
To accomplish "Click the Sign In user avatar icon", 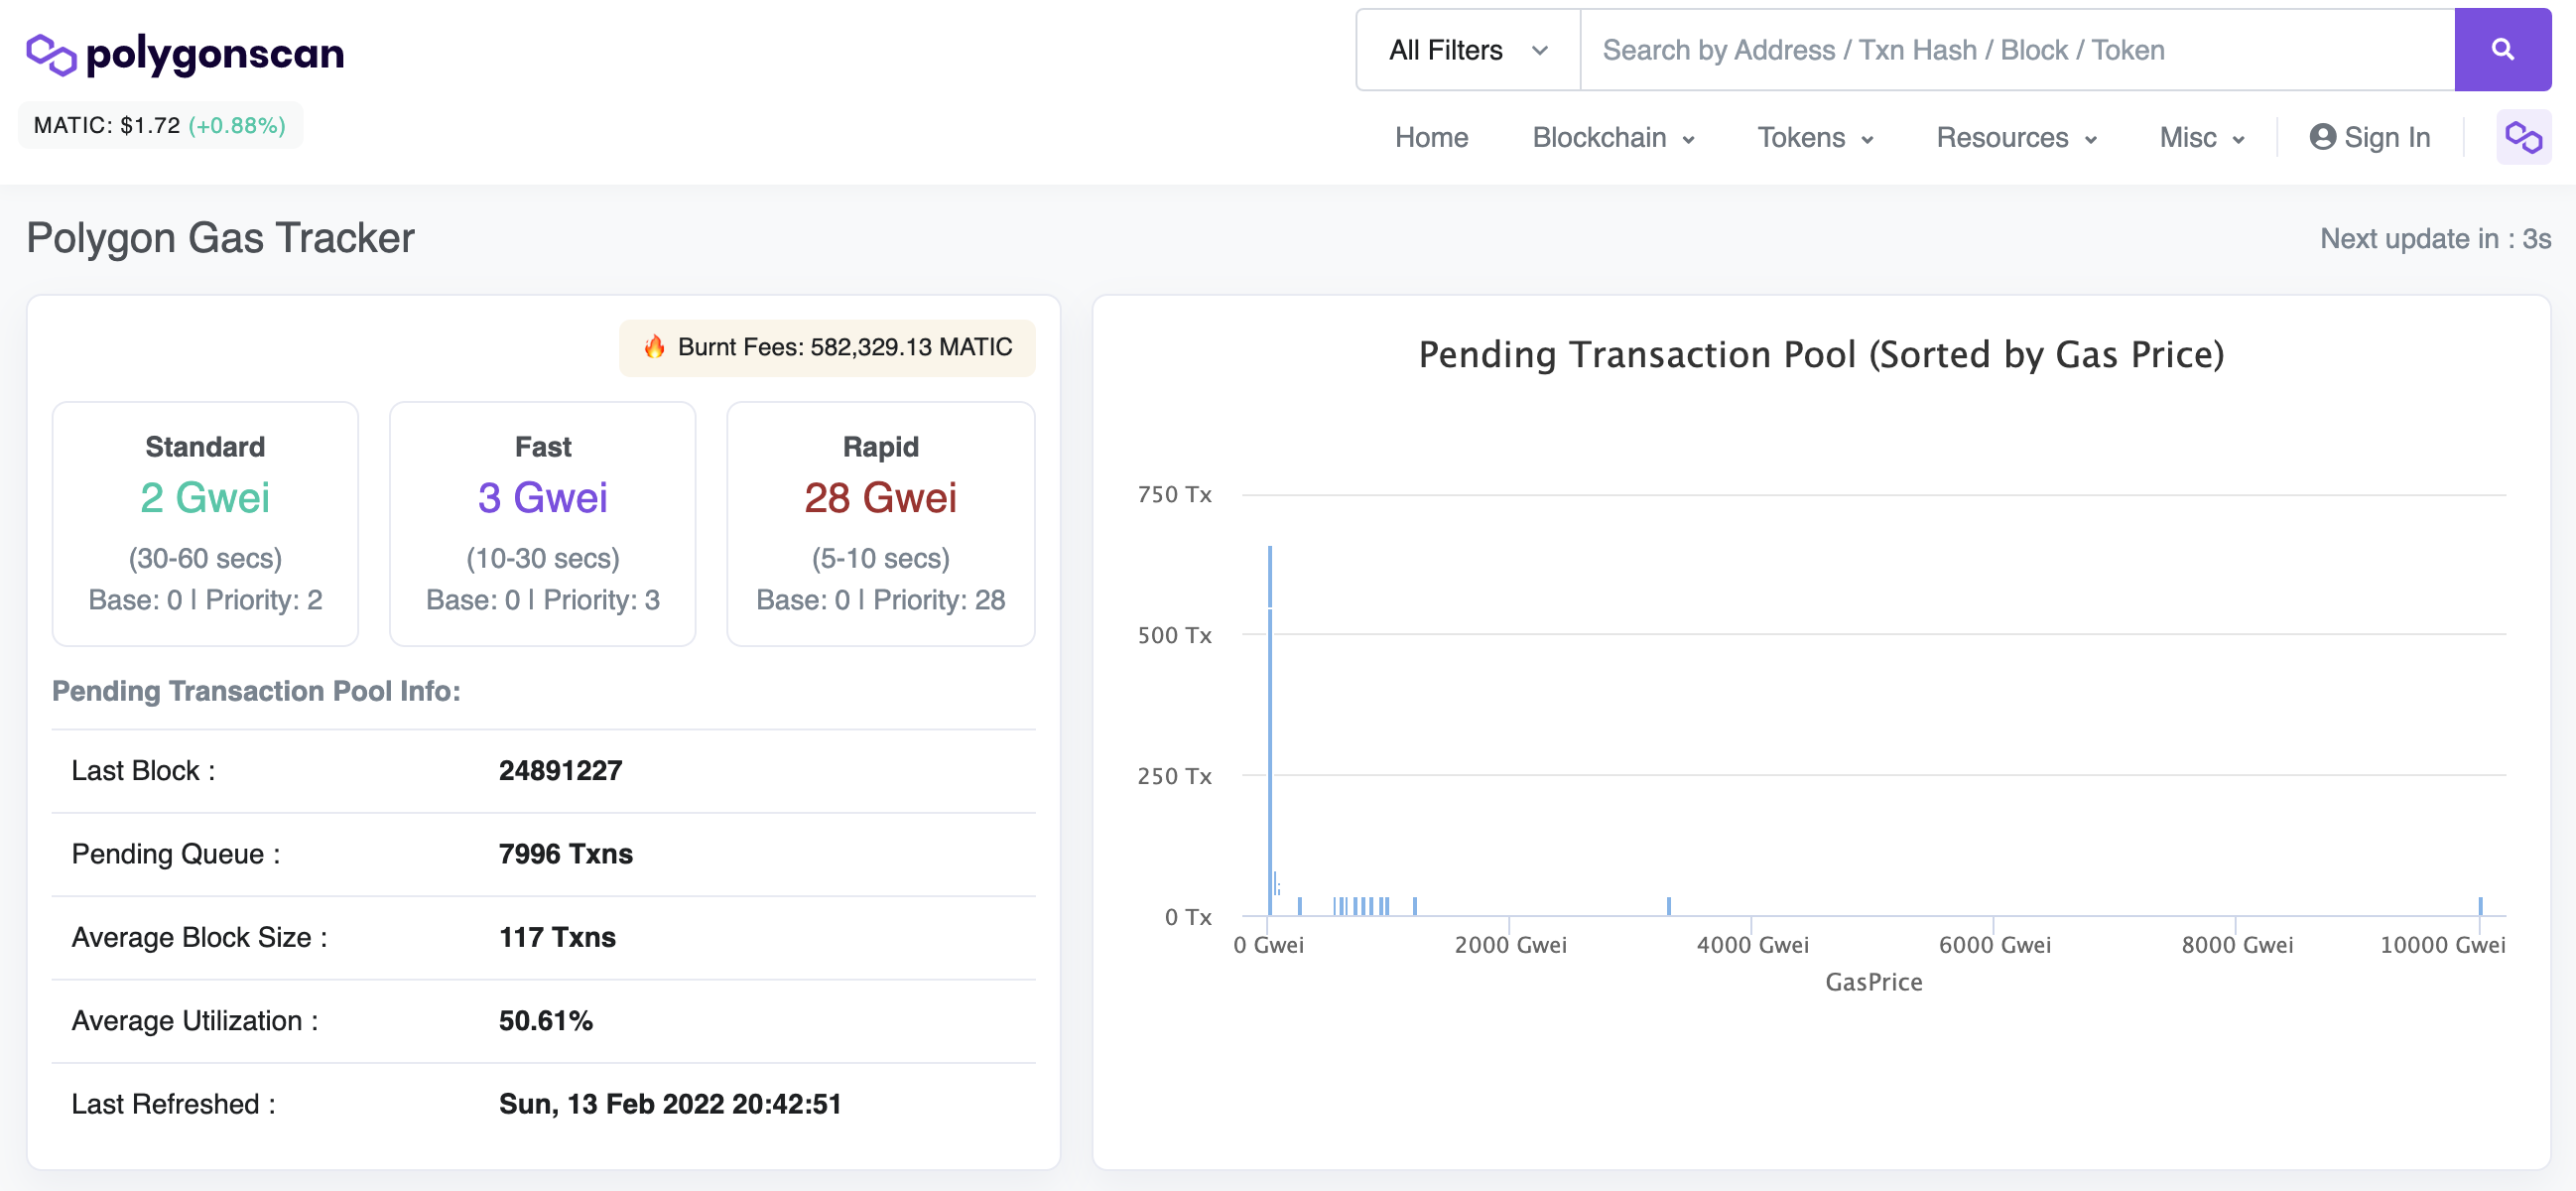I will click(2322, 137).
